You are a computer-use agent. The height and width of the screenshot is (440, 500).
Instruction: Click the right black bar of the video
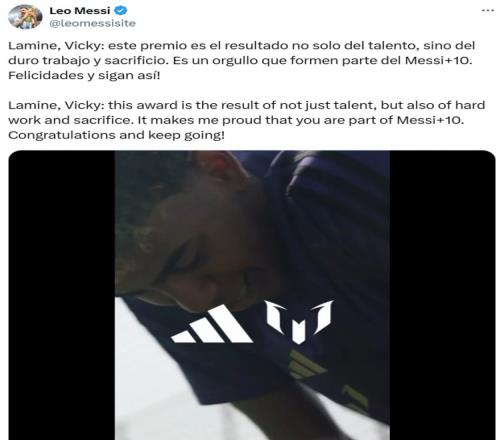pyautogui.click(x=442, y=295)
